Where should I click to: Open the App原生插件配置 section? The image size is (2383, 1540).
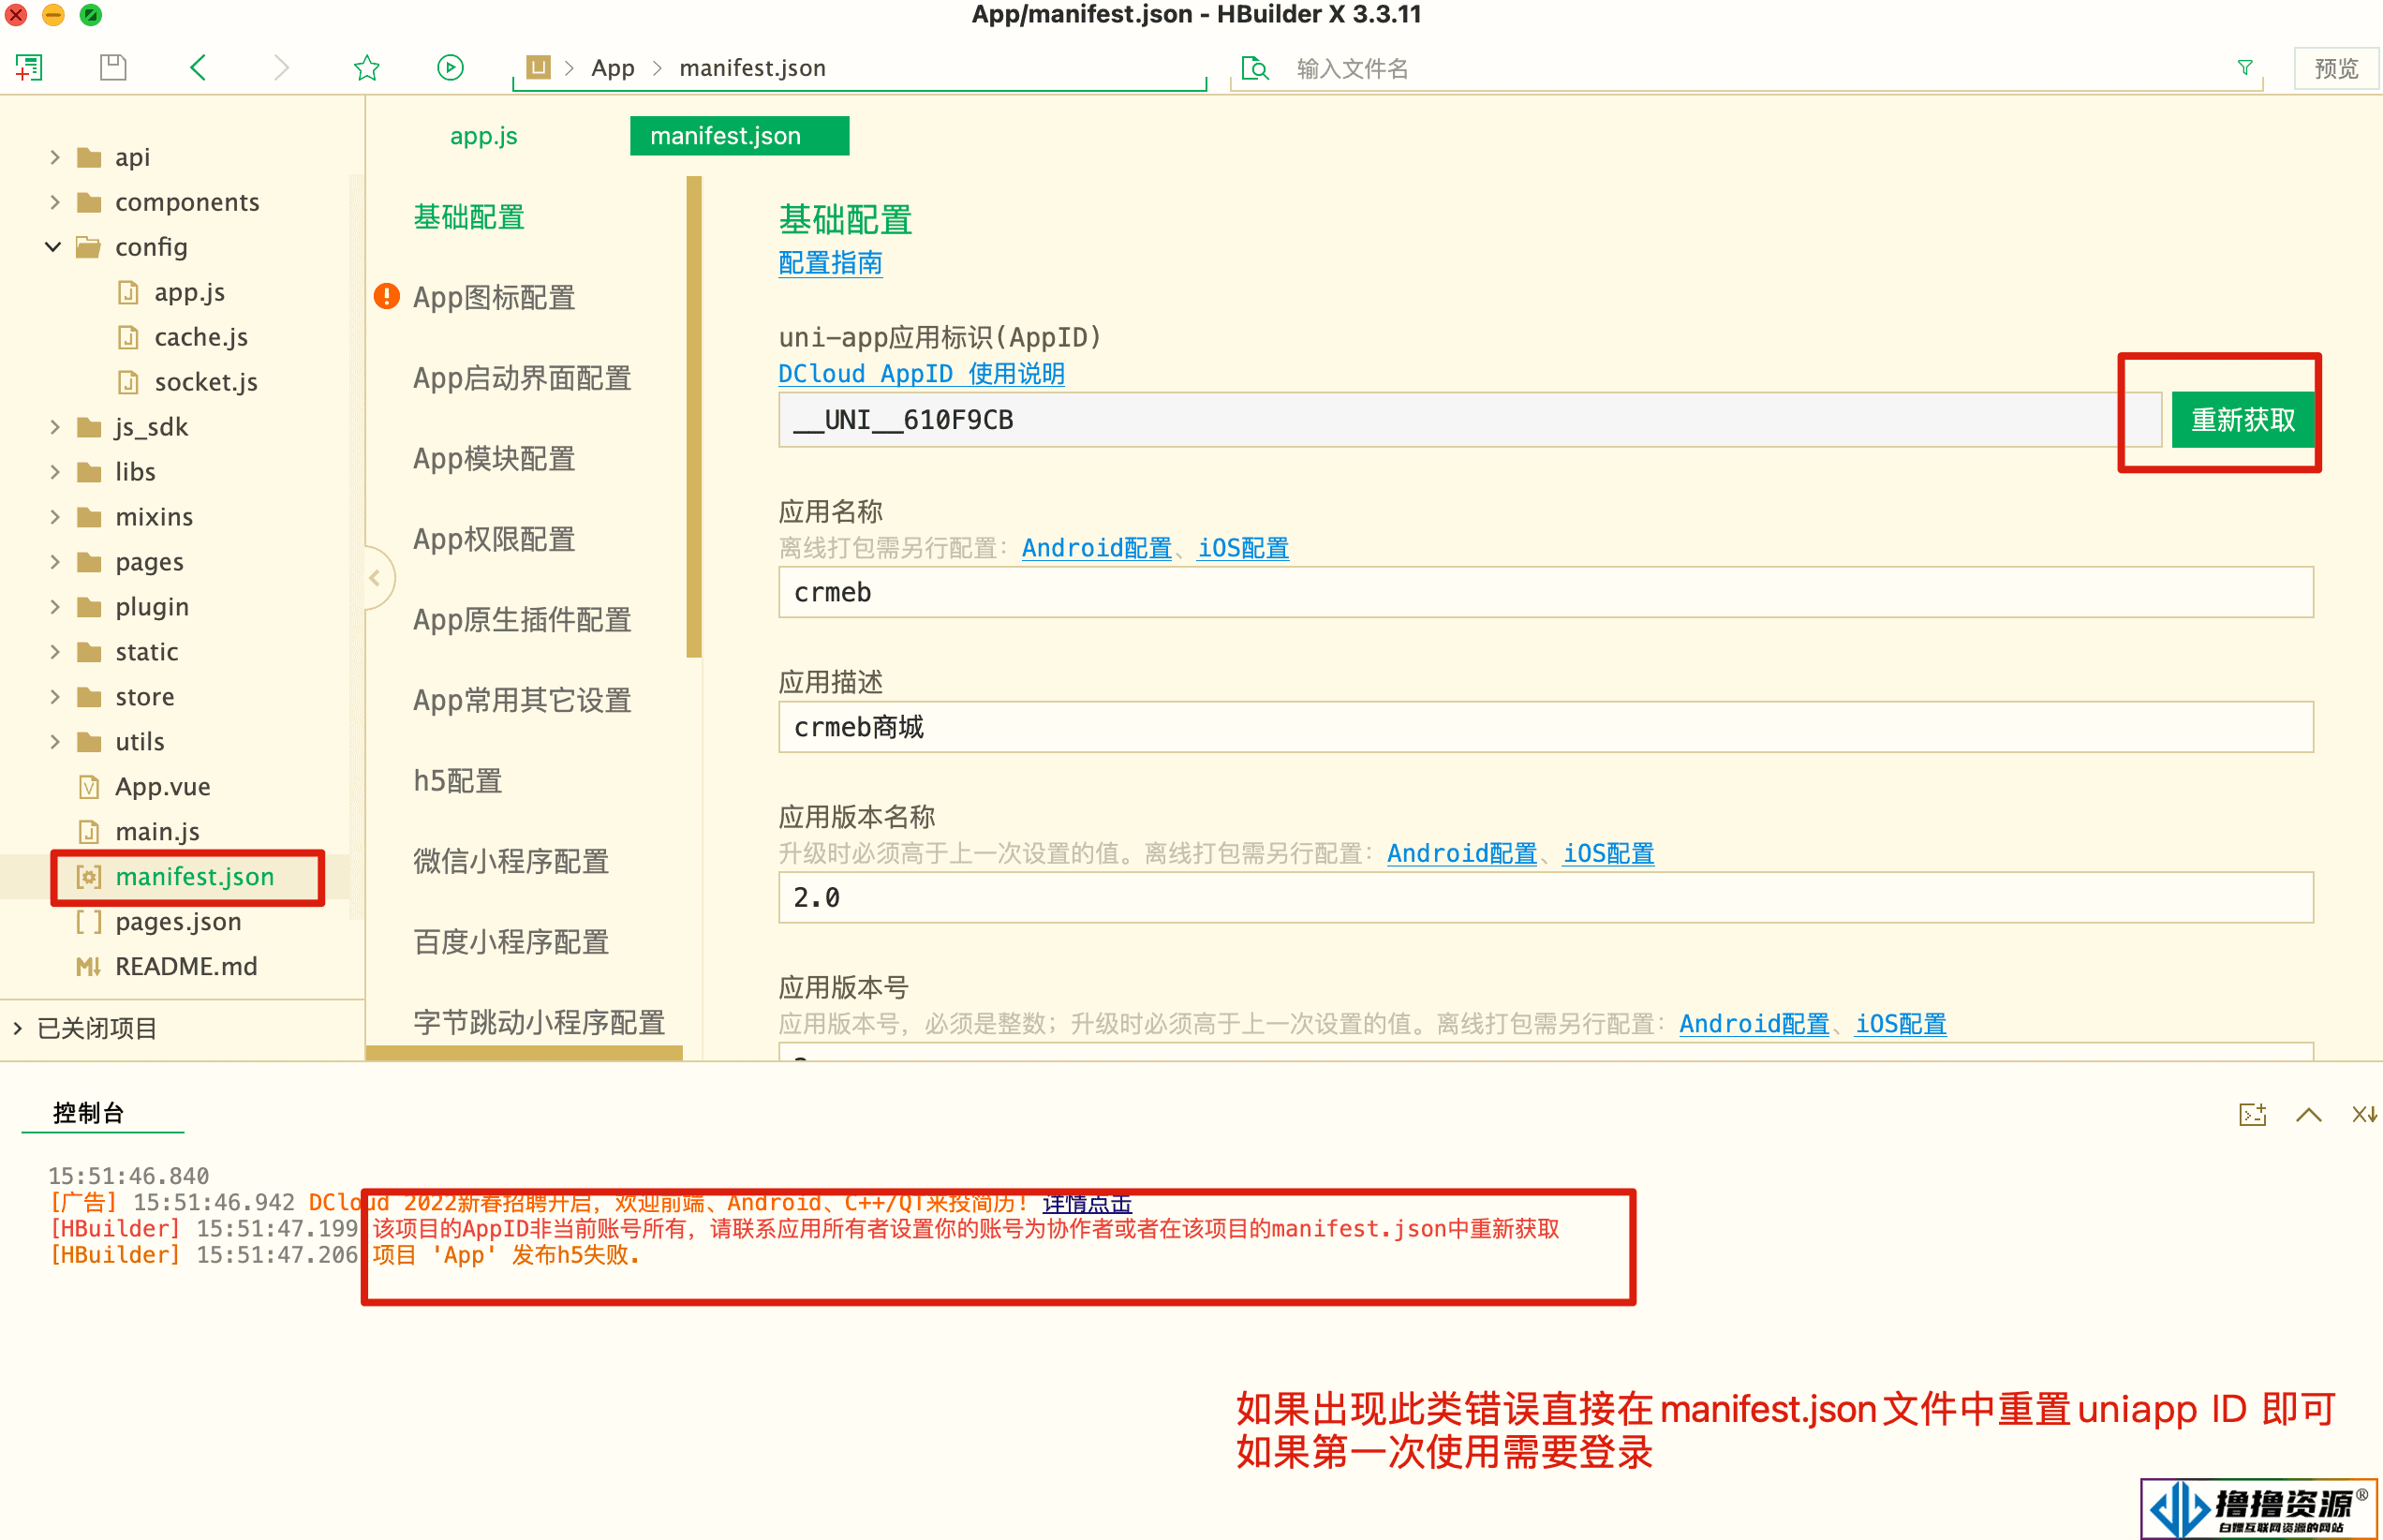pyautogui.click(x=522, y=620)
